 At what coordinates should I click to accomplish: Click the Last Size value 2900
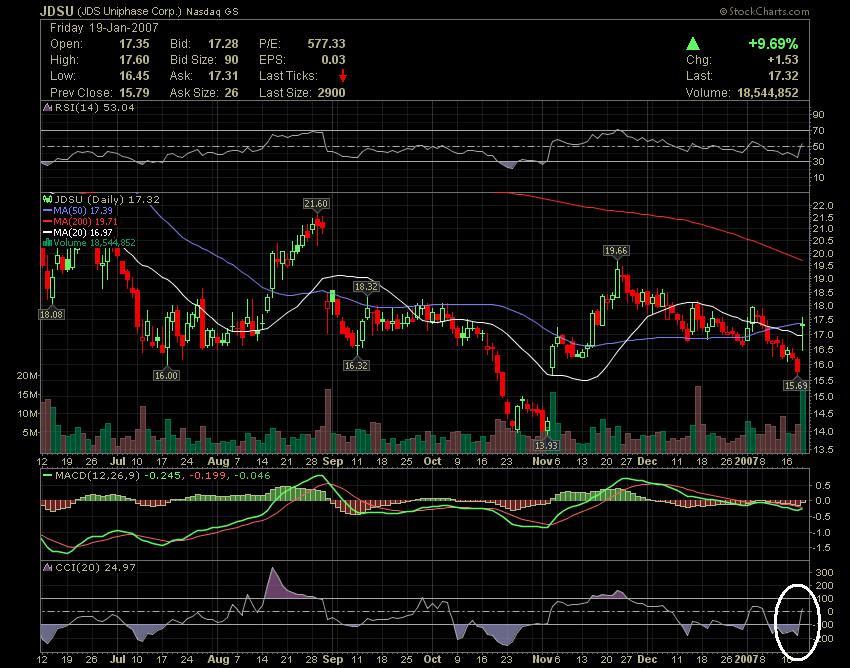click(331, 92)
